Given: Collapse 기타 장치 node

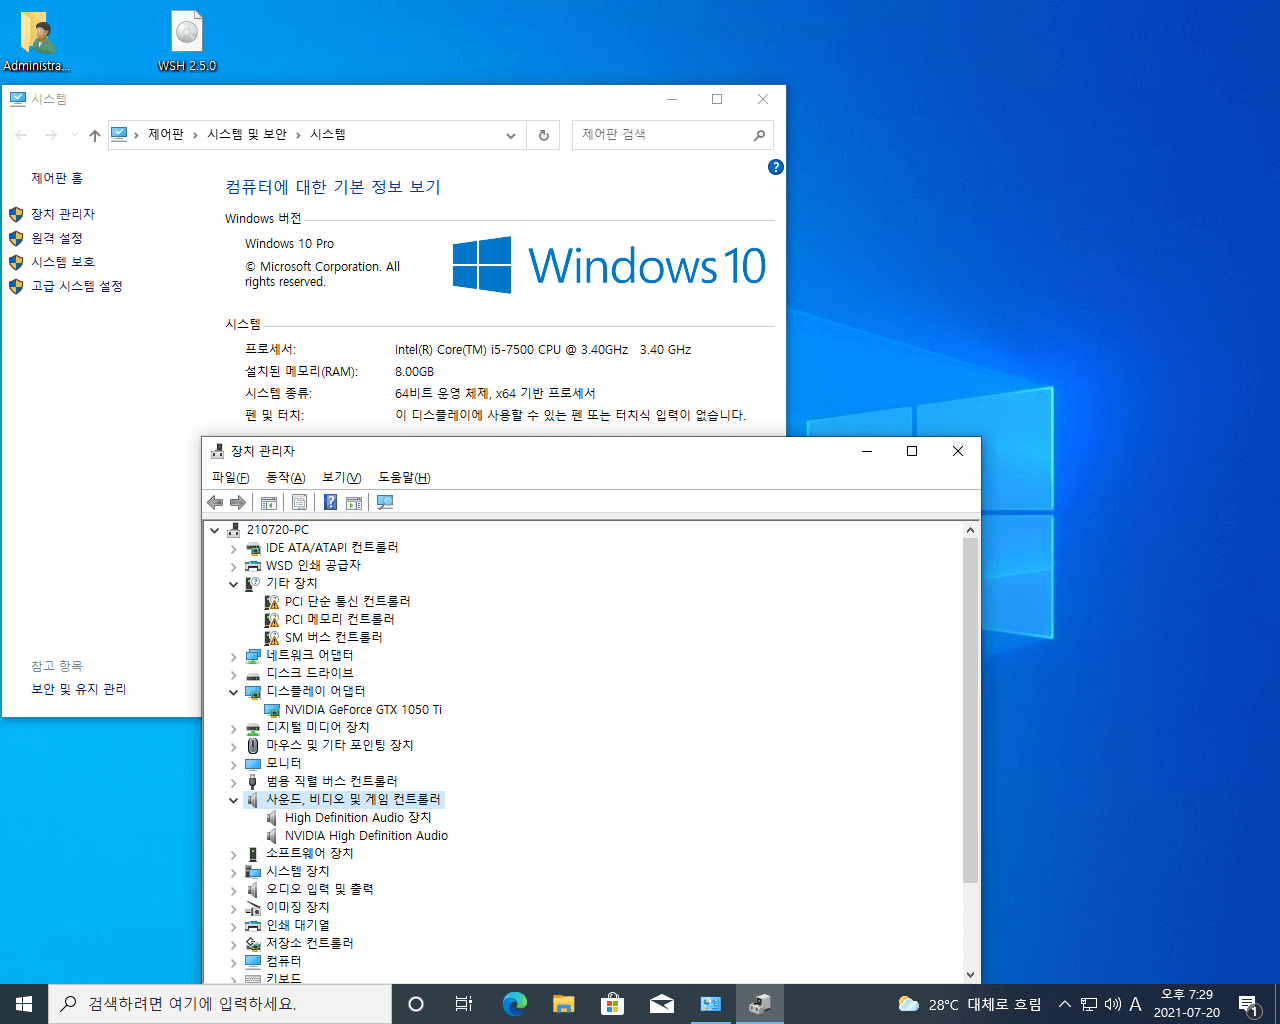Looking at the screenshot, I should (234, 584).
